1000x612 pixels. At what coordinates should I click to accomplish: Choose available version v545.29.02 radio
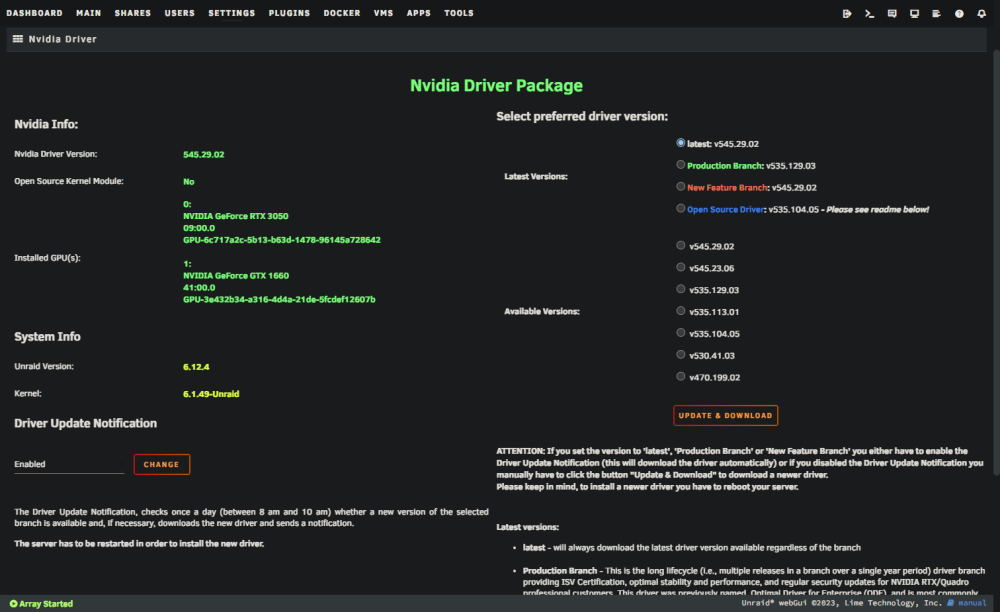[680, 245]
